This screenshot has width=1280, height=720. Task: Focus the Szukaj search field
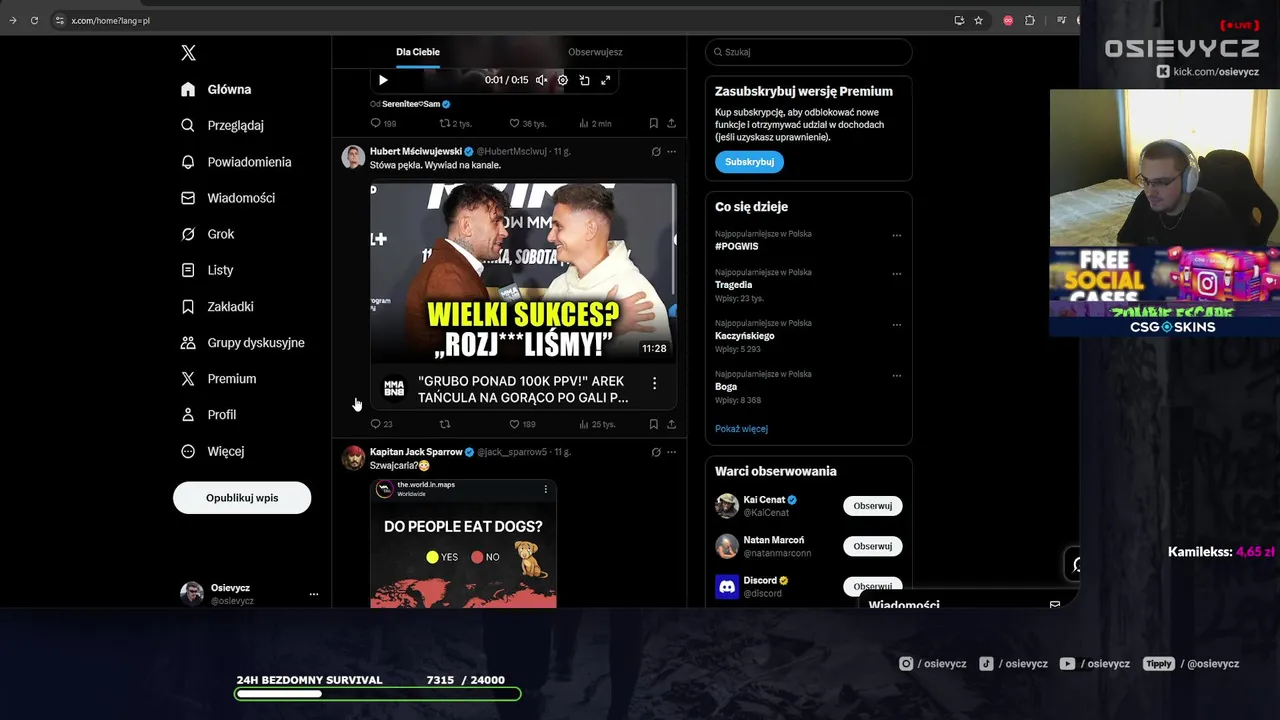pyautogui.click(x=808, y=52)
